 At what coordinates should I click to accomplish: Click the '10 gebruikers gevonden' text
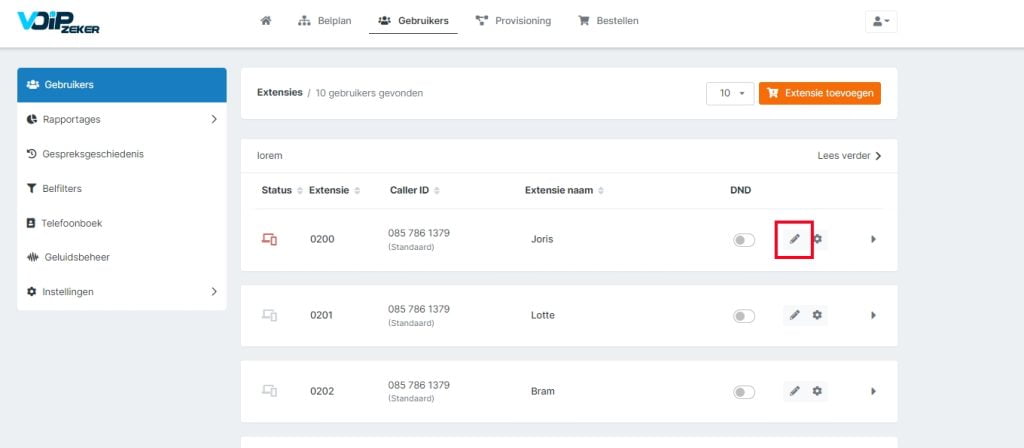click(x=369, y=93)
